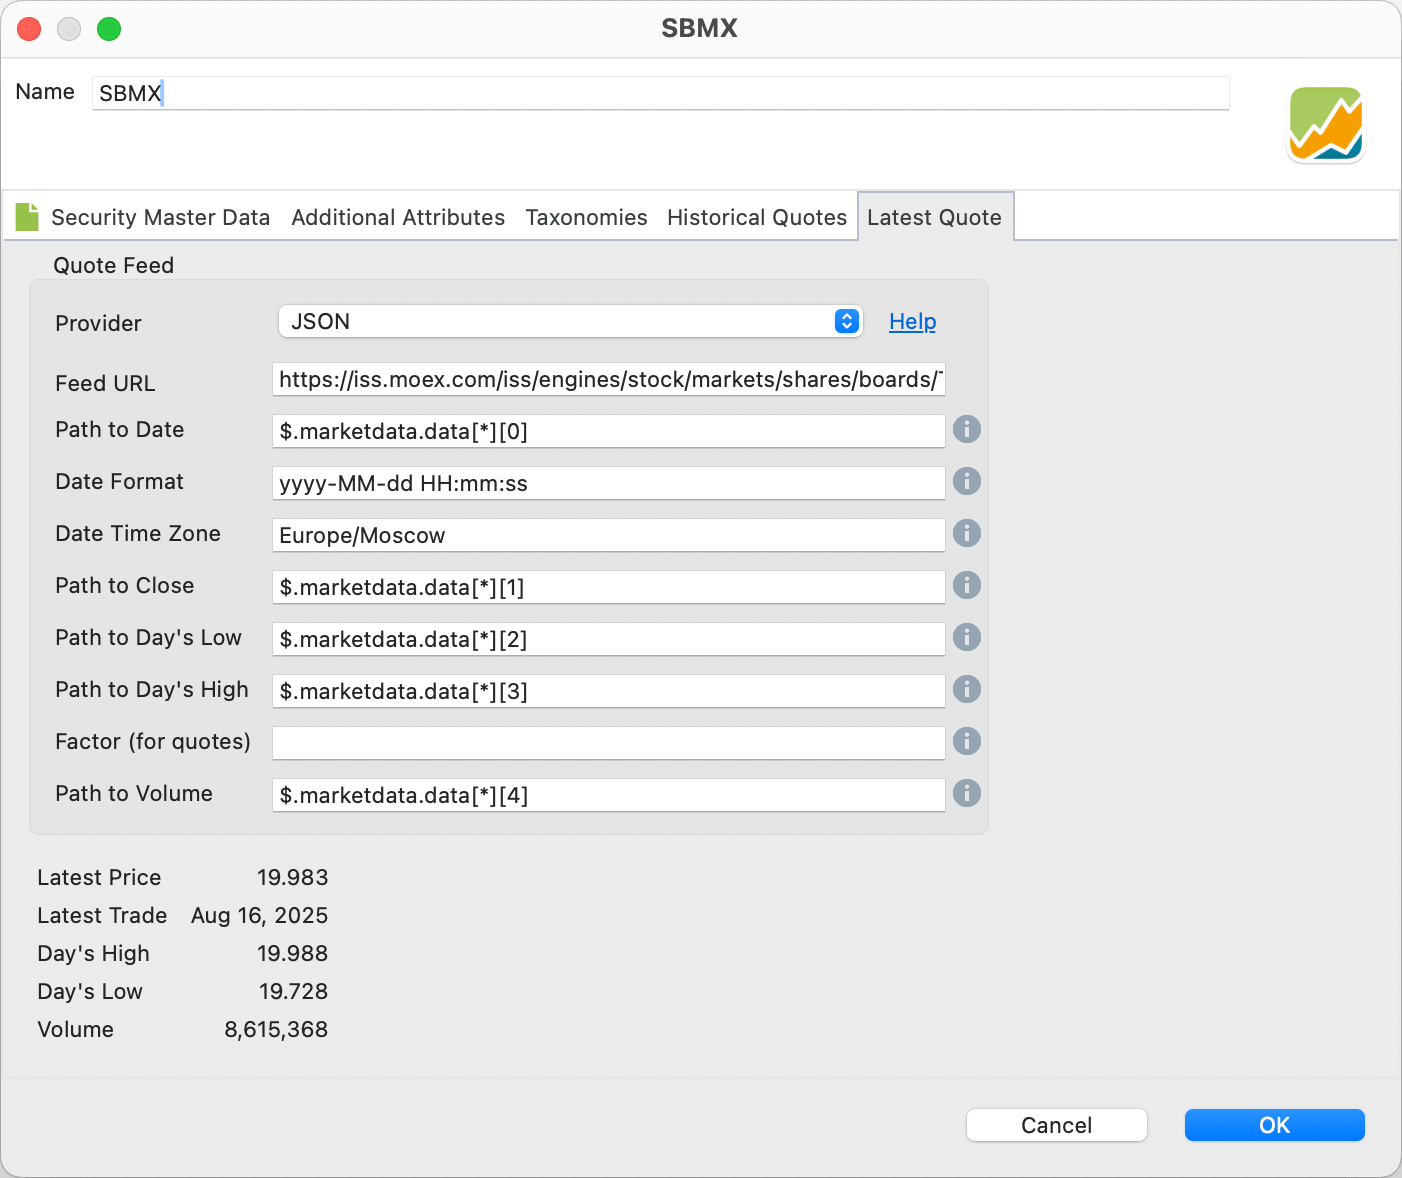This screenshot has width=1402, height=1178.
Task: Click the info icon beside Date Format
Action: (967, 482)
